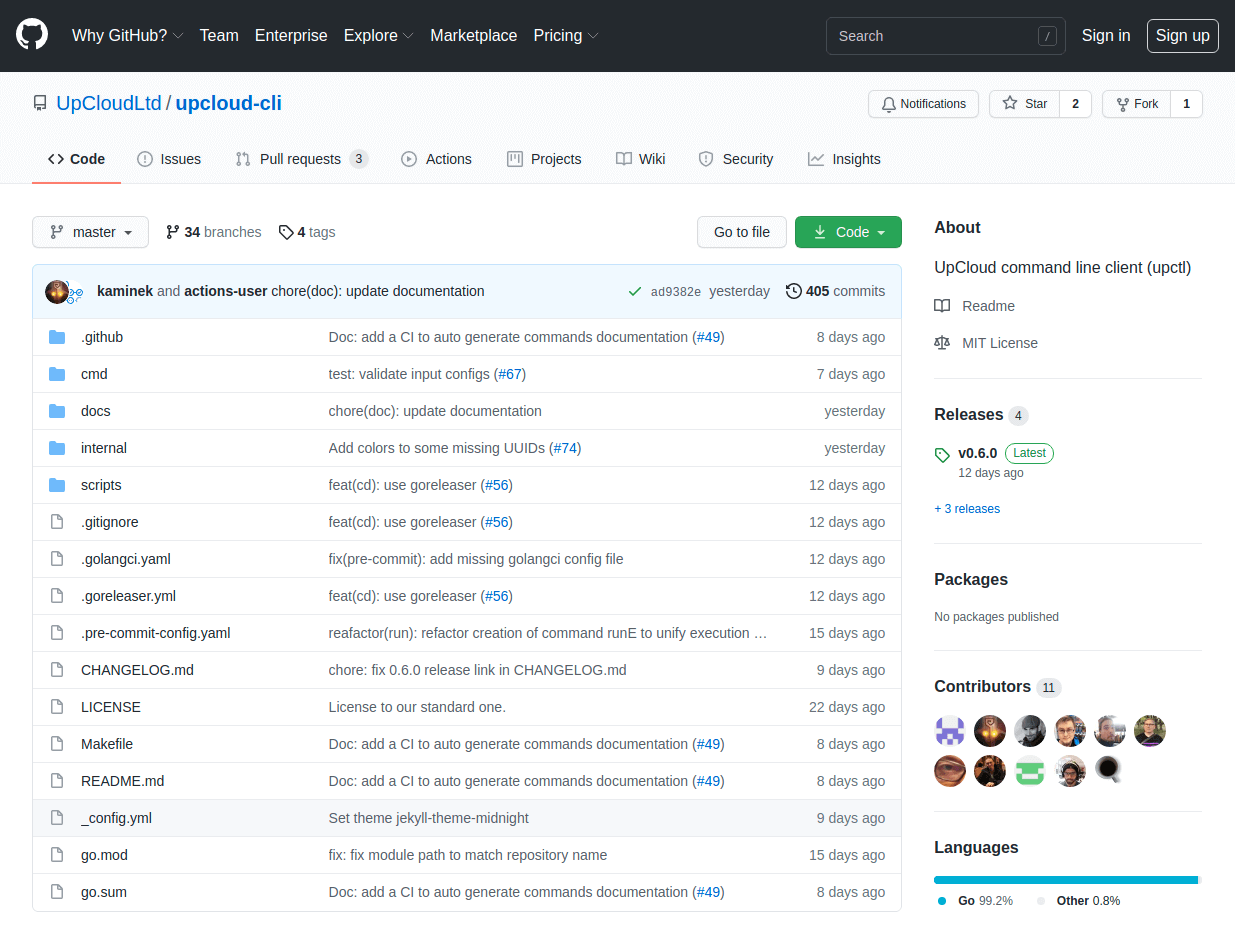Click the .github folder icon
The width and height of the screenshot is (1235, 925).
(57, 337)
